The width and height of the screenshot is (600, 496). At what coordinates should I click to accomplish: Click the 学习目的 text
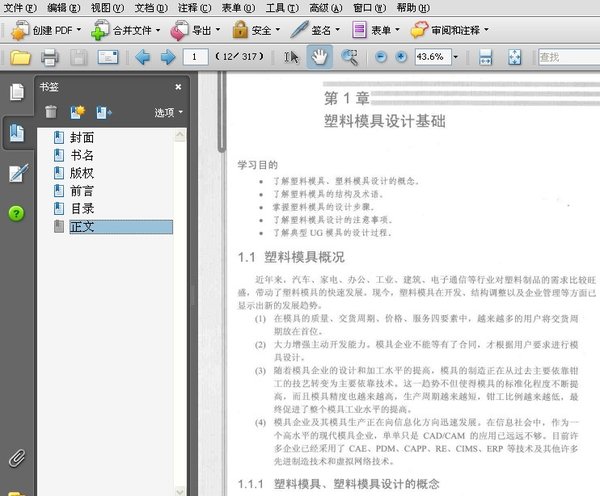[258, 165]
